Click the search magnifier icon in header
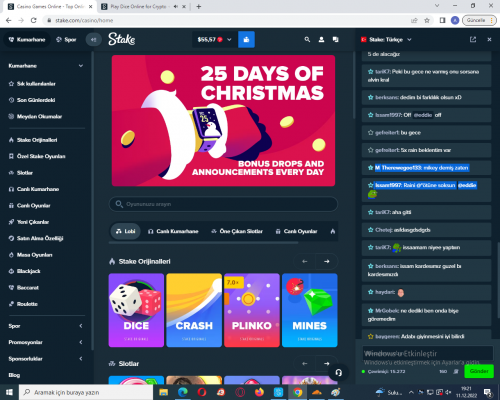 (x=307, y=39)
